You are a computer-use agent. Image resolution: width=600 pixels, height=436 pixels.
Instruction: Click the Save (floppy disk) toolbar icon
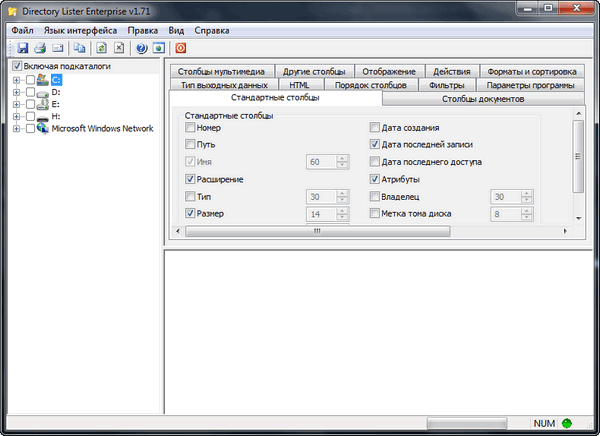point(23,48)
